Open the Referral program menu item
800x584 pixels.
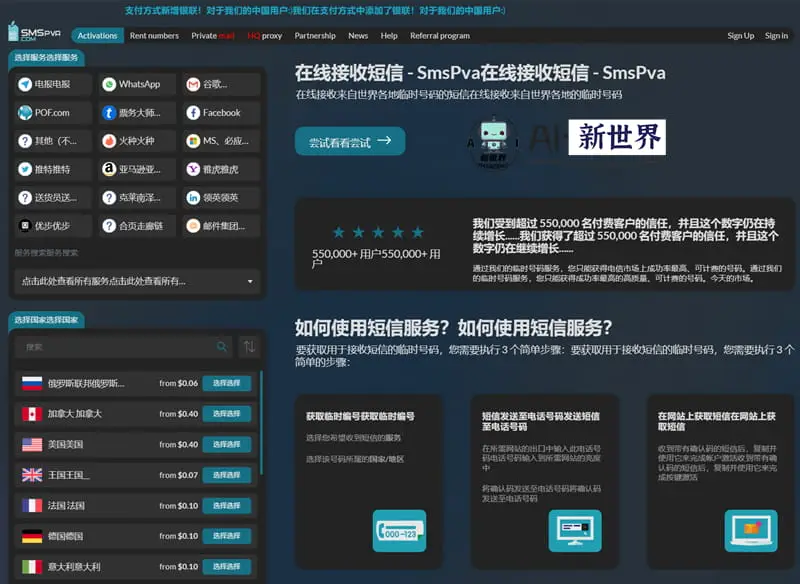pos(439,36)
